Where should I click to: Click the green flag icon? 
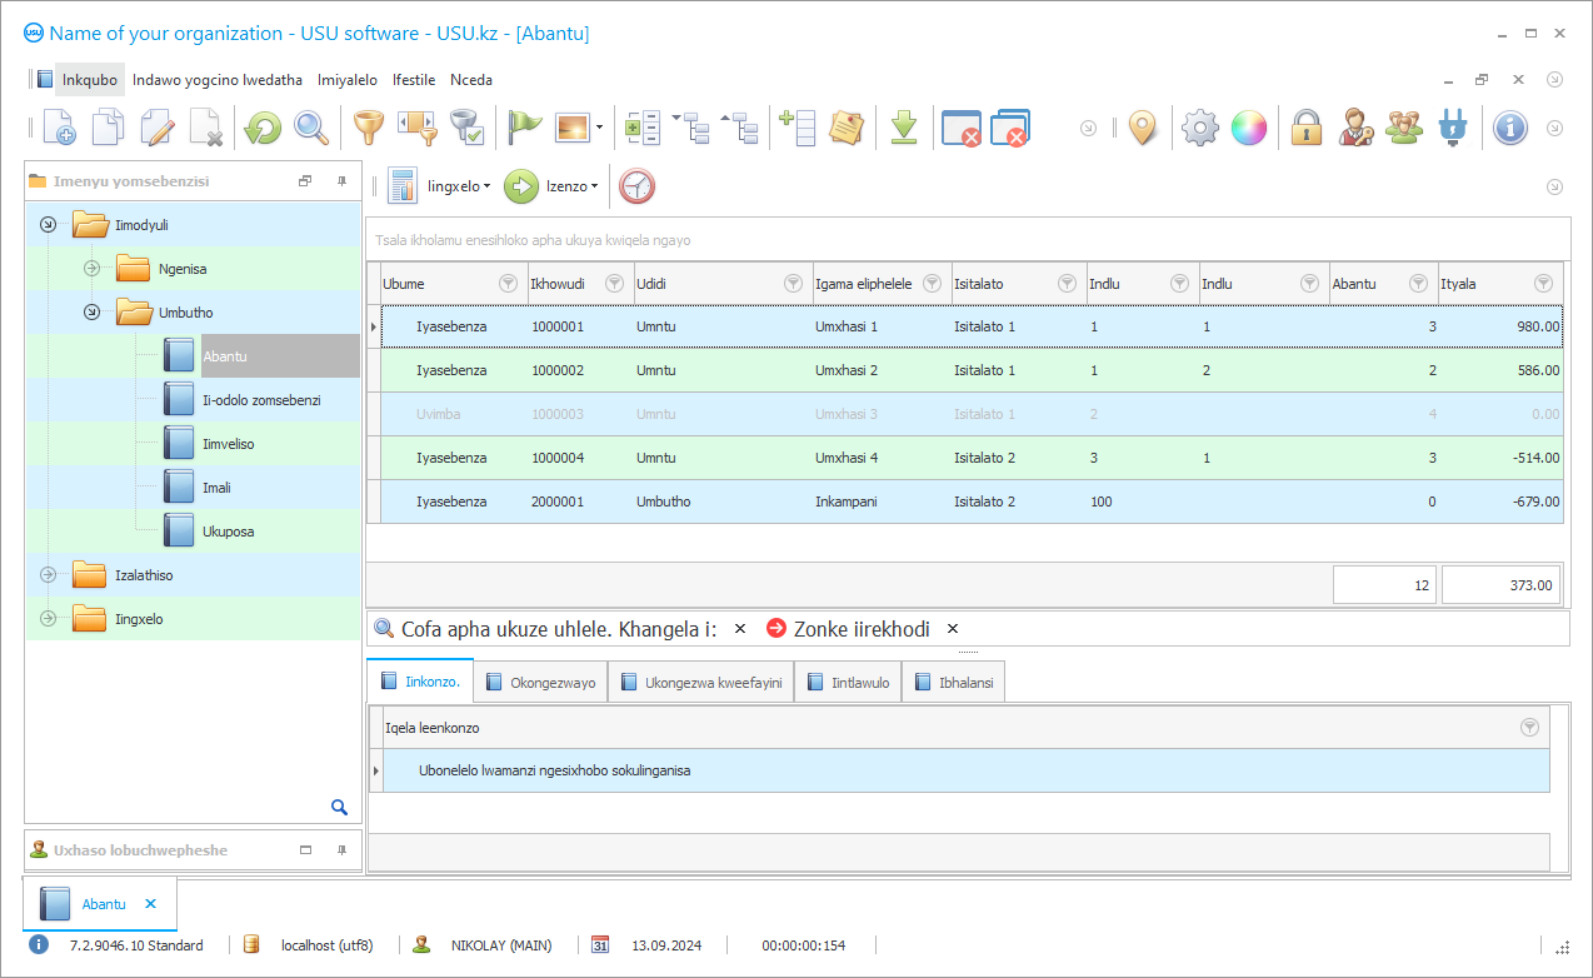[x=523, y=128]
